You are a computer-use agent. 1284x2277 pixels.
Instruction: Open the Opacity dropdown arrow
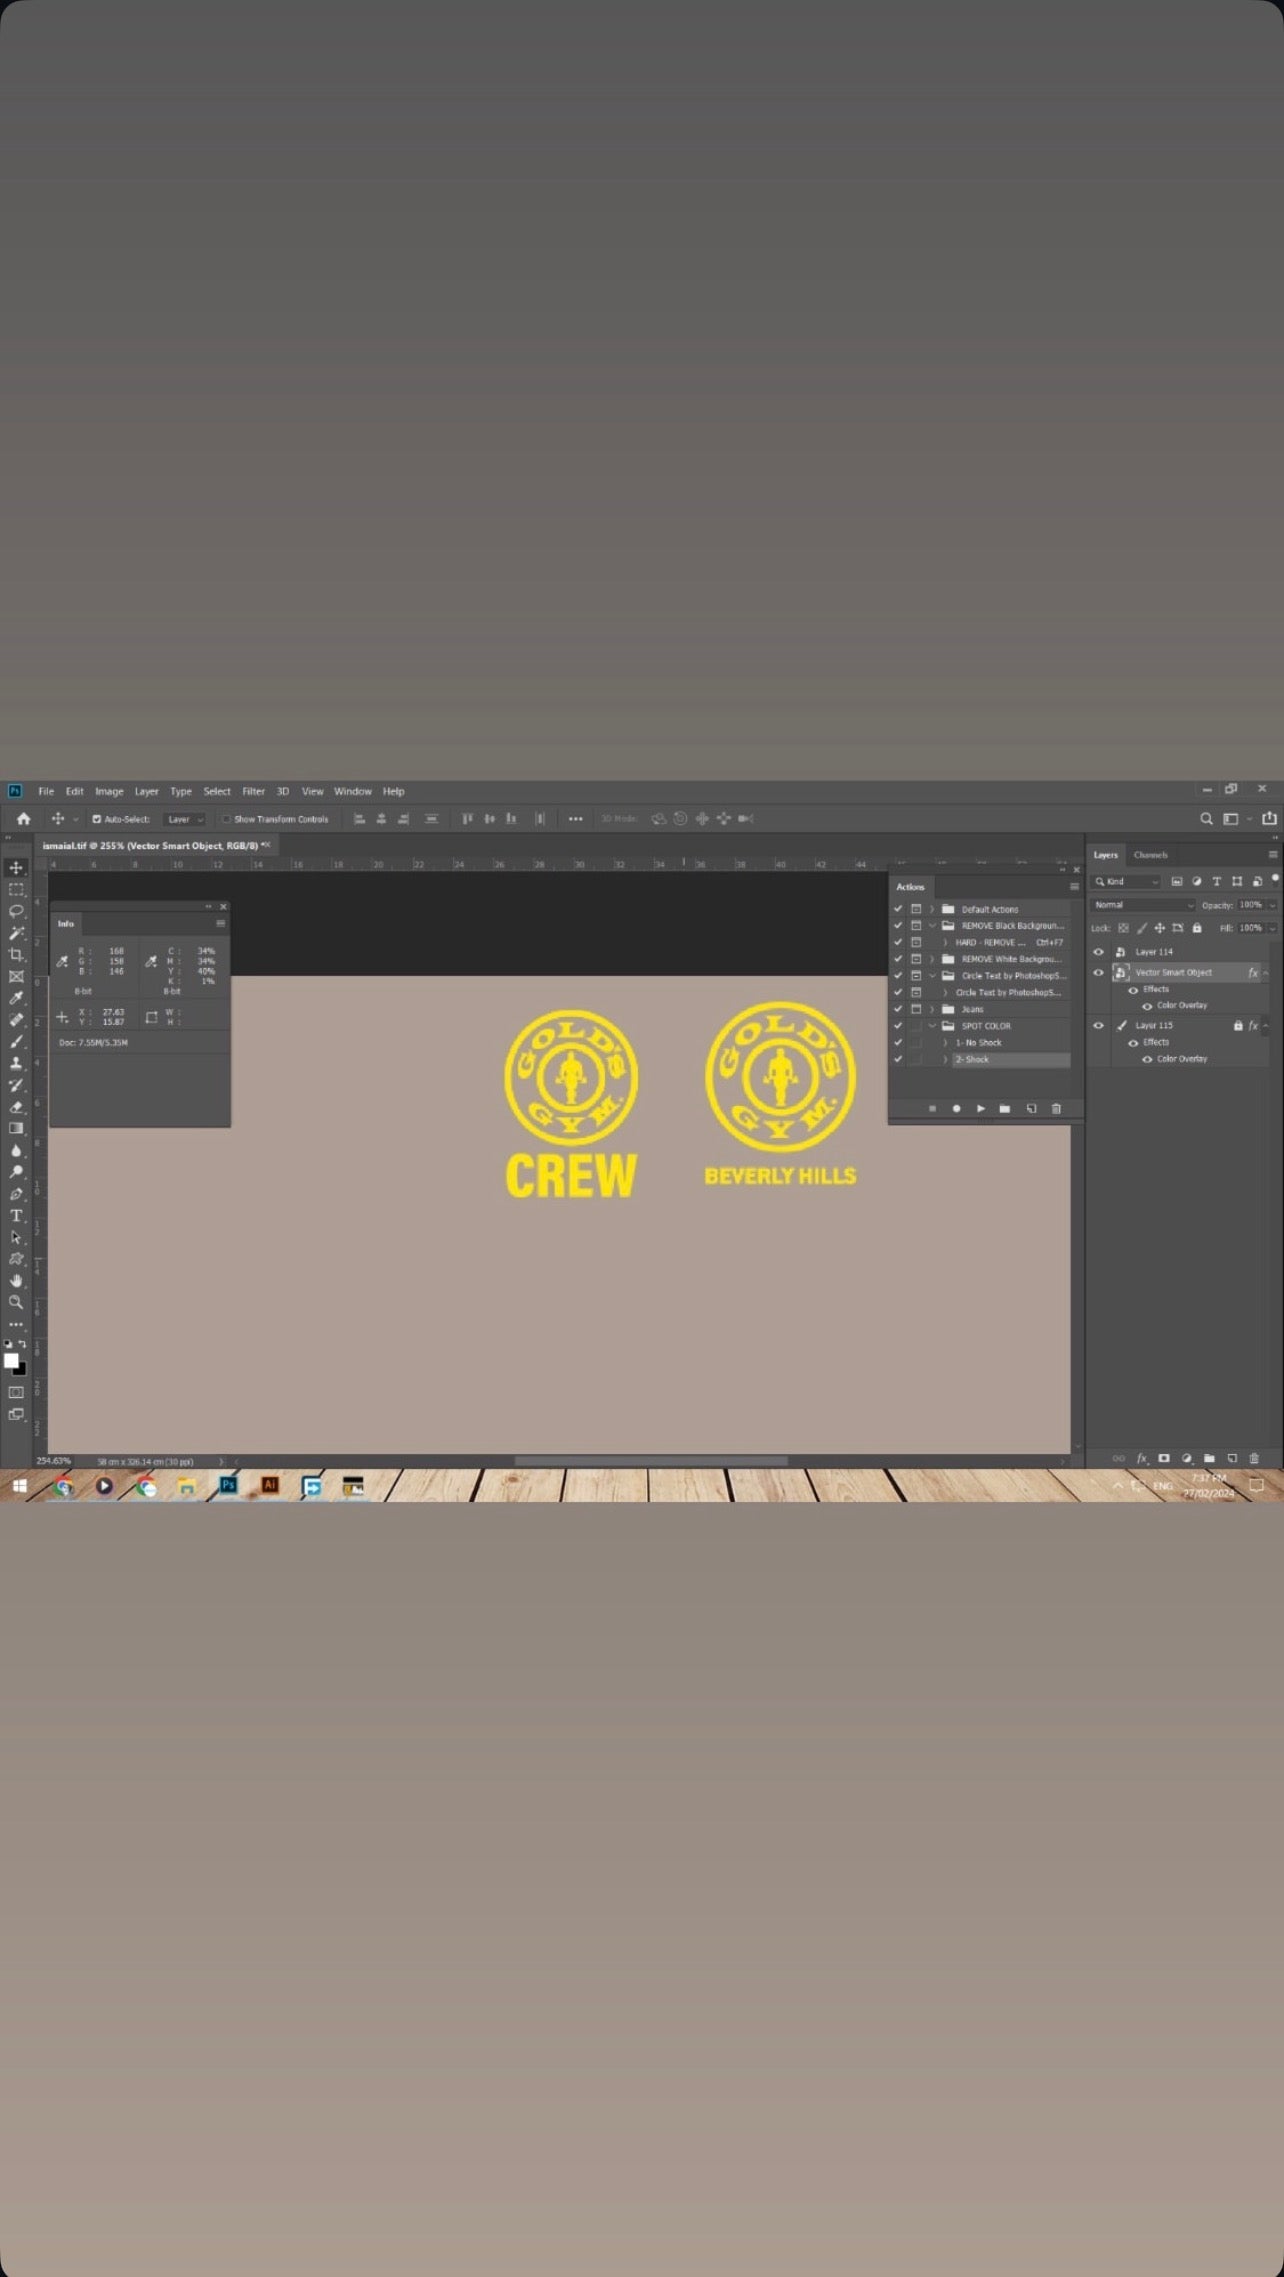pos(1272,905)
